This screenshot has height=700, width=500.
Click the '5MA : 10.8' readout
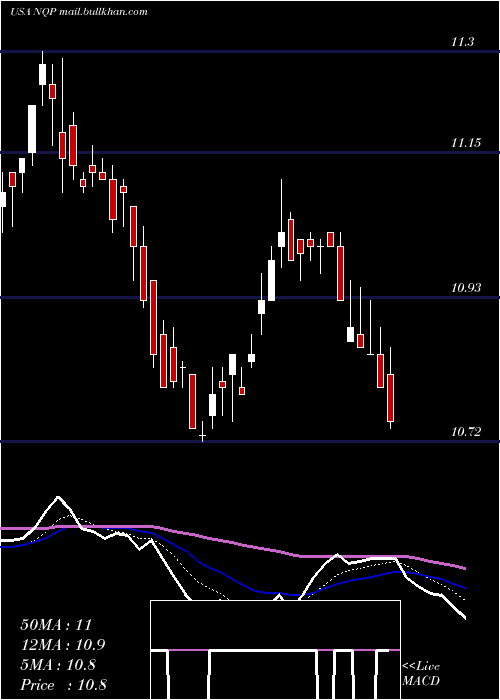coord(58,665)
